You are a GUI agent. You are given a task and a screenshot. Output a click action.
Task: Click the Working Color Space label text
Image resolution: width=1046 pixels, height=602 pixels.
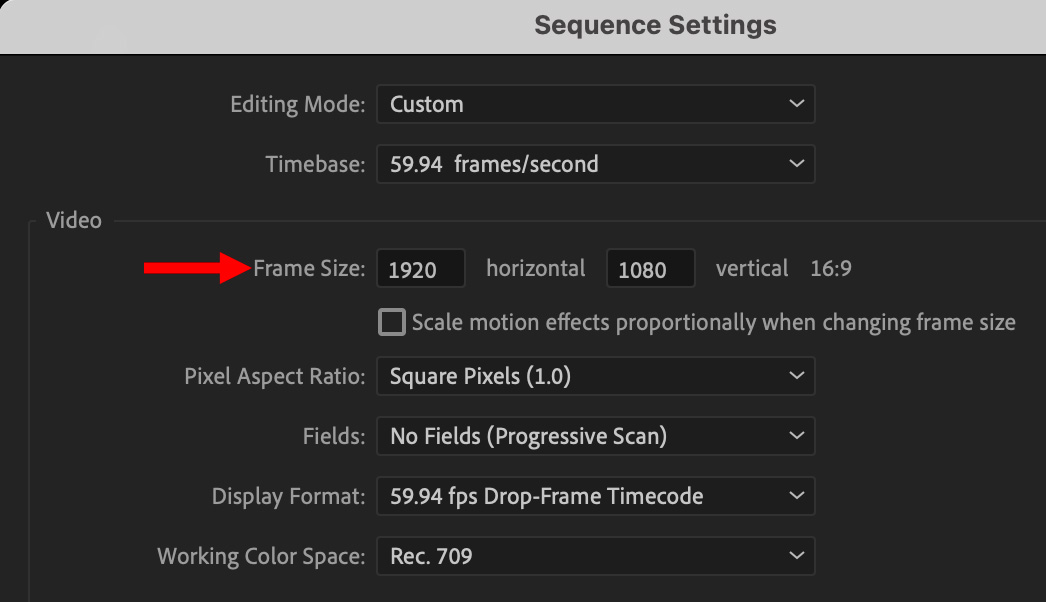click(x=261, y=556)
